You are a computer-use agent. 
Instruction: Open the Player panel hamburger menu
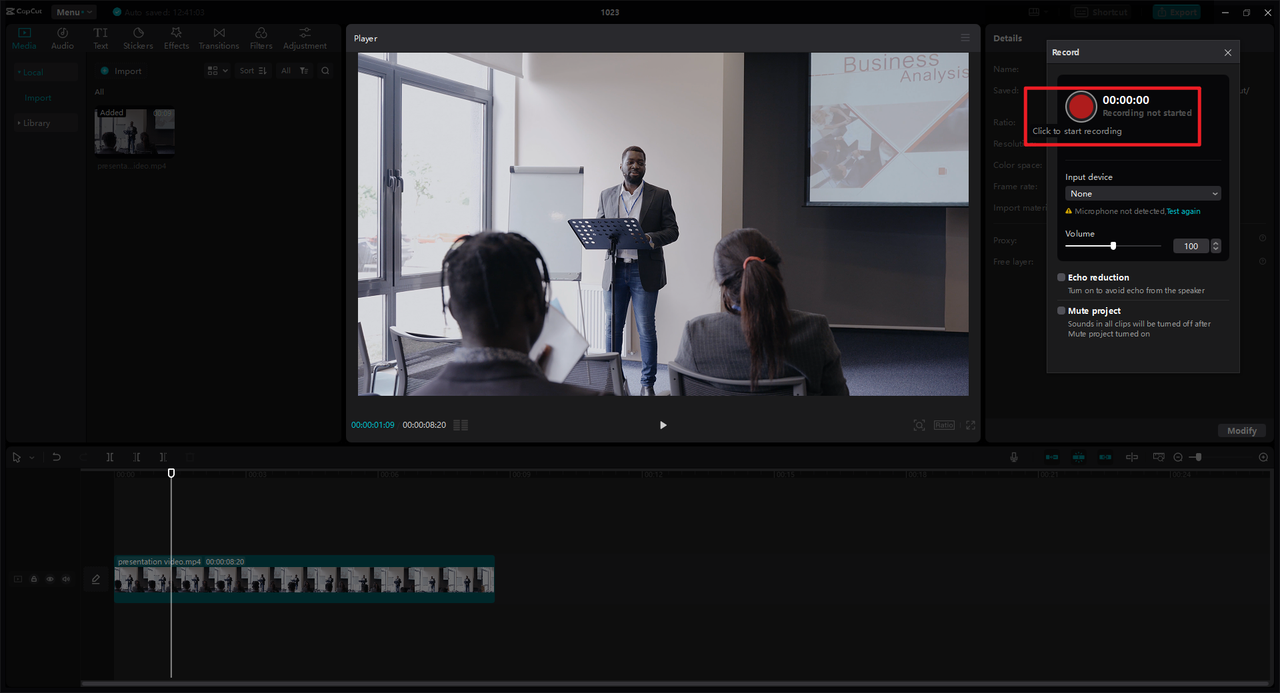pyautogui.click(x=965, y=38)
